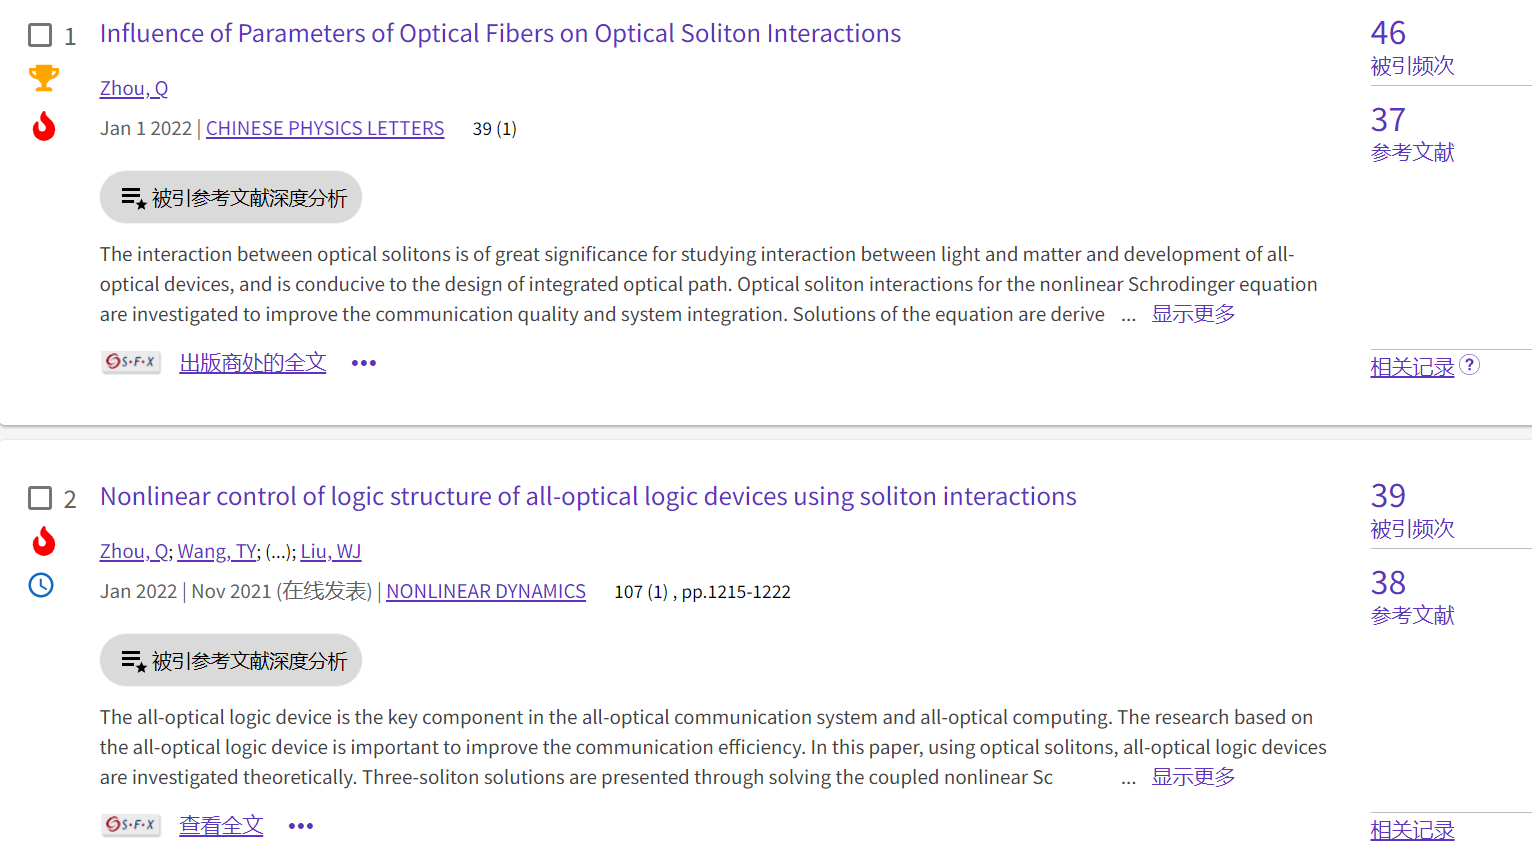Open the three-dot more options in result 2
The width and height of the screenshot is (1532, 862).
pyautogui.click(x=301, y=826)
